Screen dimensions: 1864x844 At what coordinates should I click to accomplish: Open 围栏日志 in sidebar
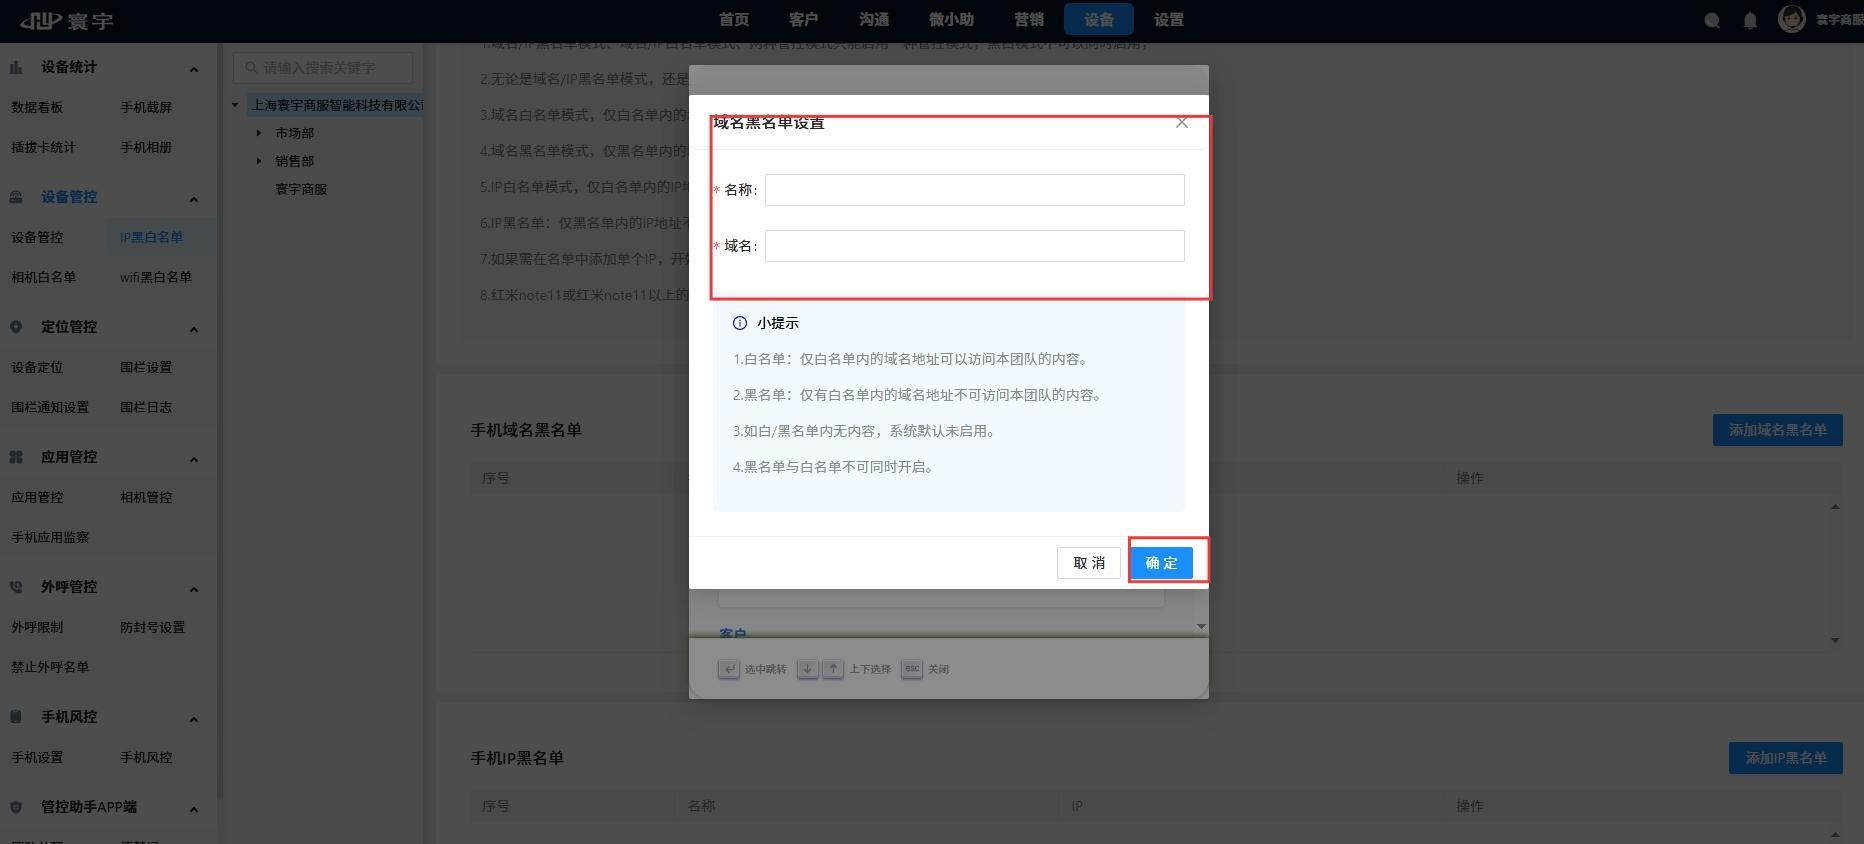[146, 407]
